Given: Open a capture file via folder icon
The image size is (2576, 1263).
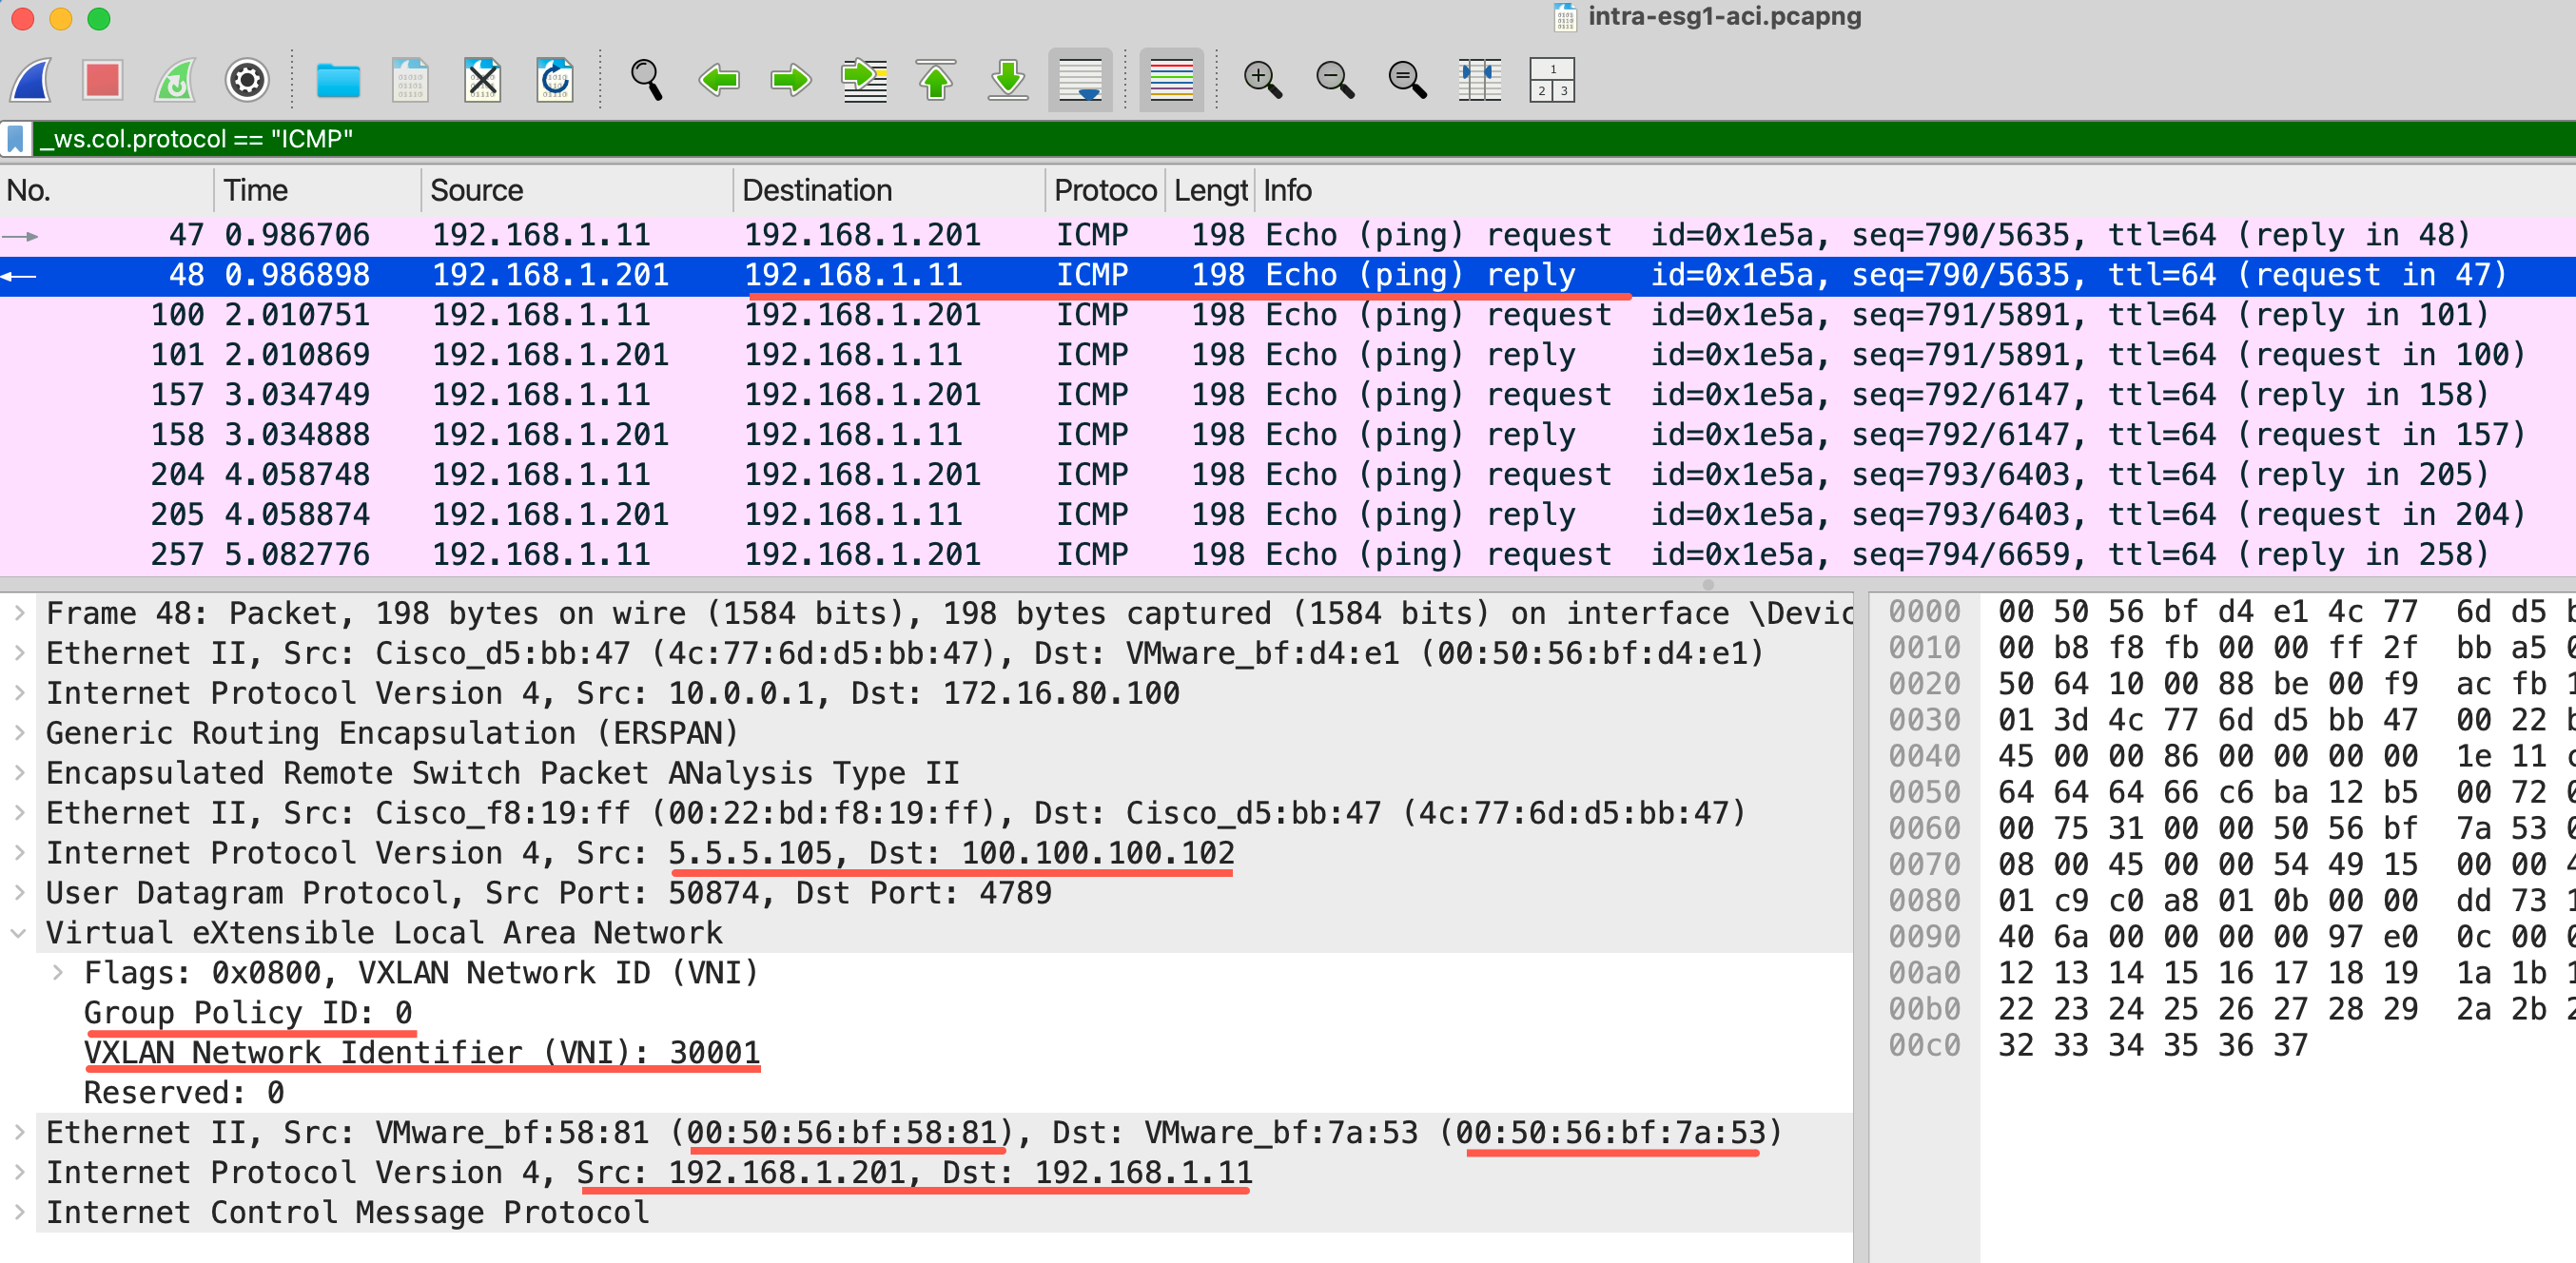Looking at the screenshot, I should click(x=338, y=80).
